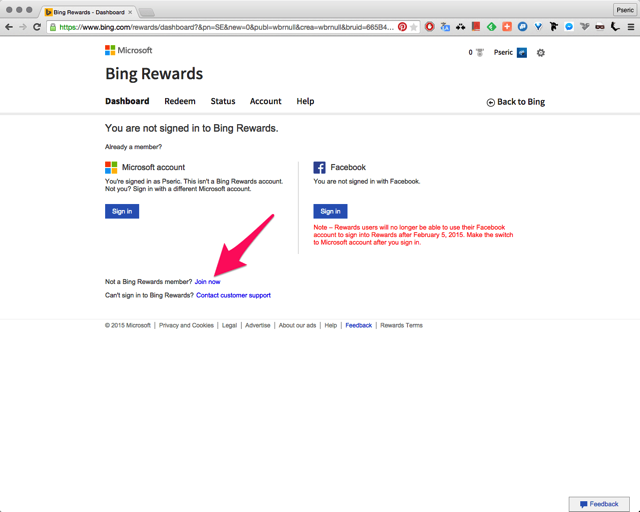Open the Help link in the footer
The width and height of the screenshot is (640, 512).
point(331,325)
